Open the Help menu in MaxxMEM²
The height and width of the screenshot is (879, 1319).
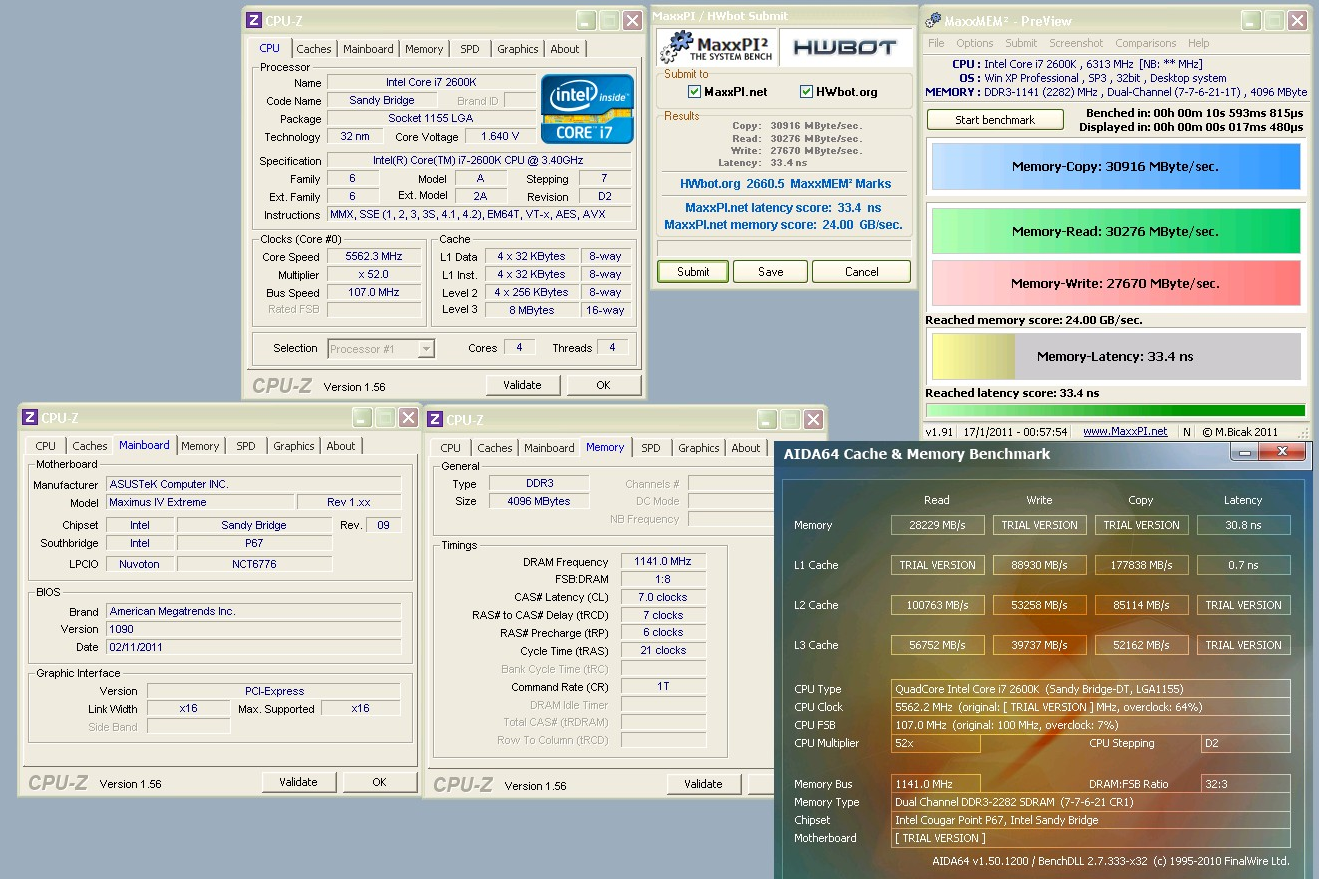[x=1198, y=43]
